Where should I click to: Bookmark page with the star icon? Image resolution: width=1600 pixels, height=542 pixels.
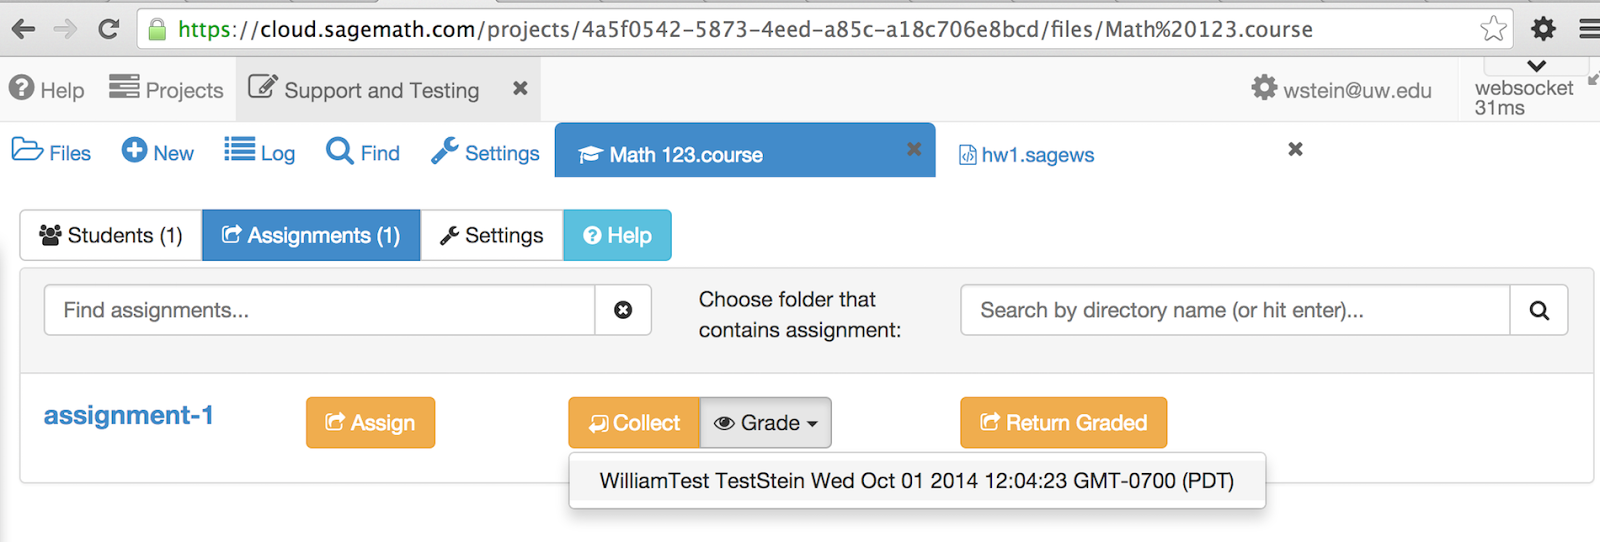click(x=1493, y=29)
